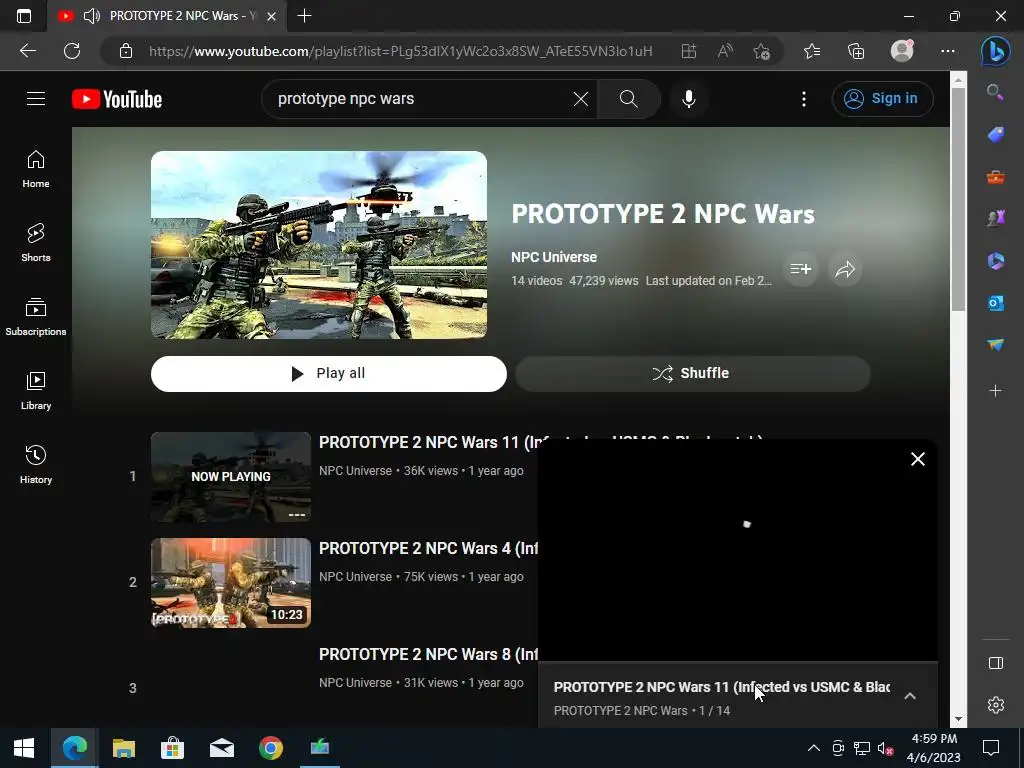Open PROTOTYPE 2 NPC Wars 8 title
The width and height of the screenshot is (1024, 768).
[428, 654]
